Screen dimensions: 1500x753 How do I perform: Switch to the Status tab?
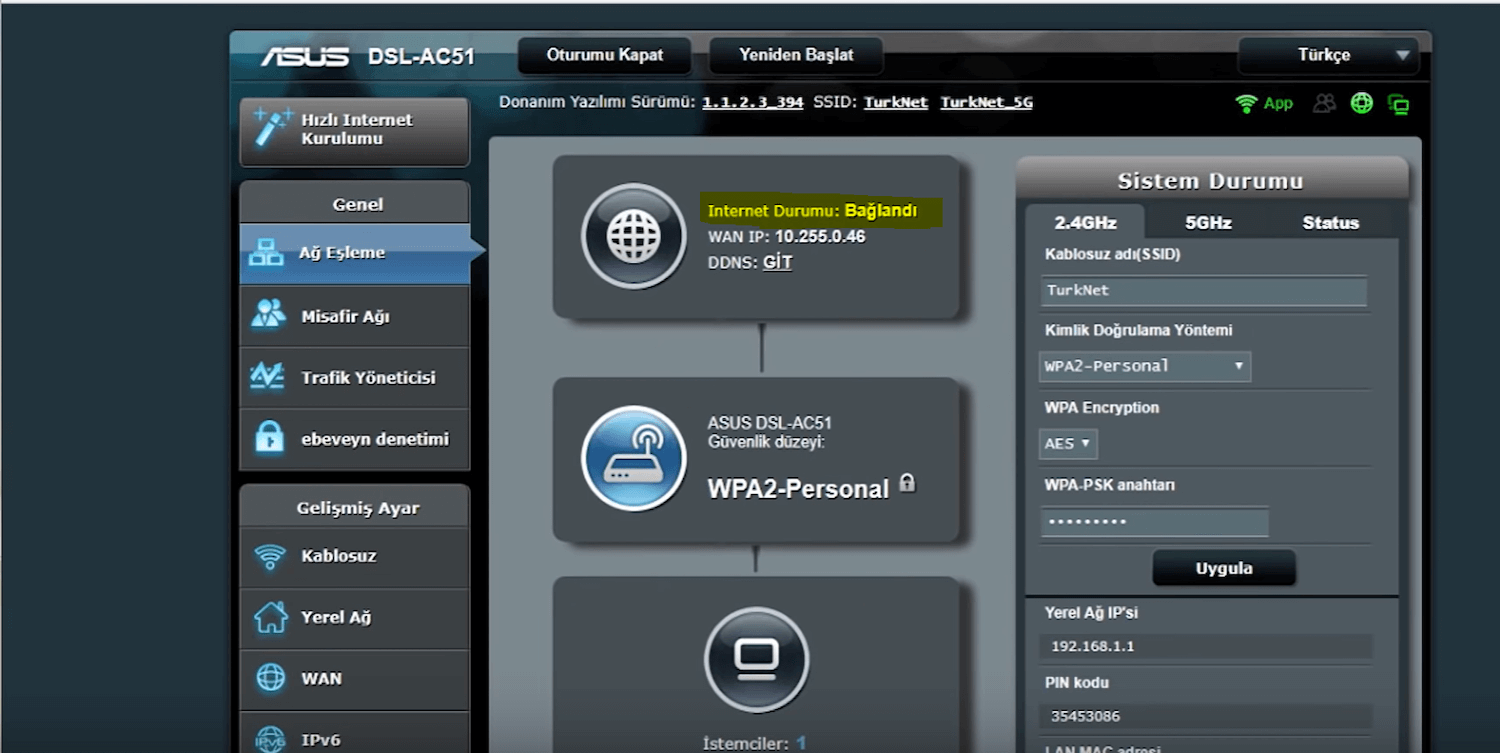click(x=1329, y=223)
